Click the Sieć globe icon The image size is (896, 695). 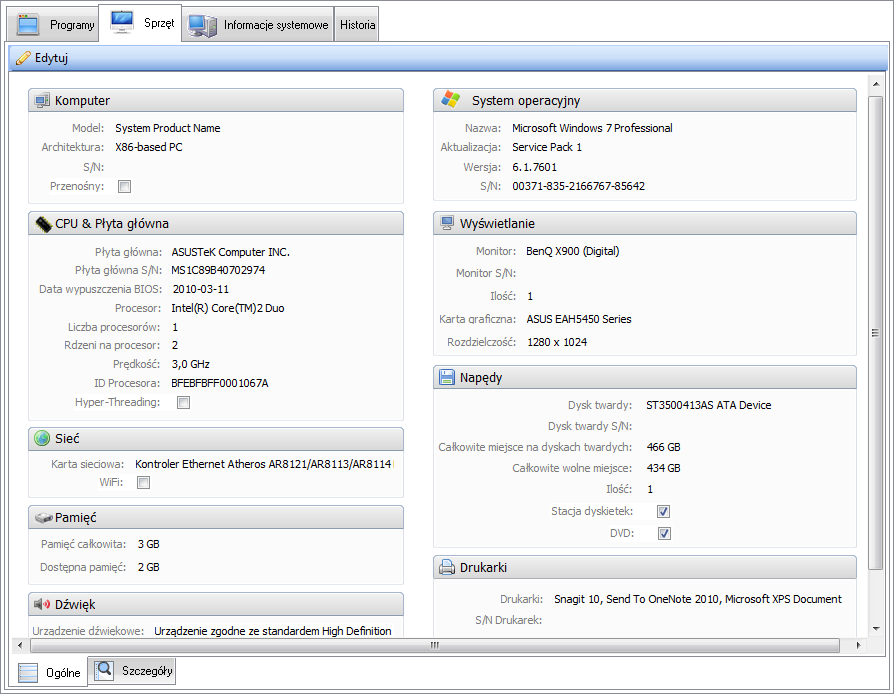click(x=42, y=438)
